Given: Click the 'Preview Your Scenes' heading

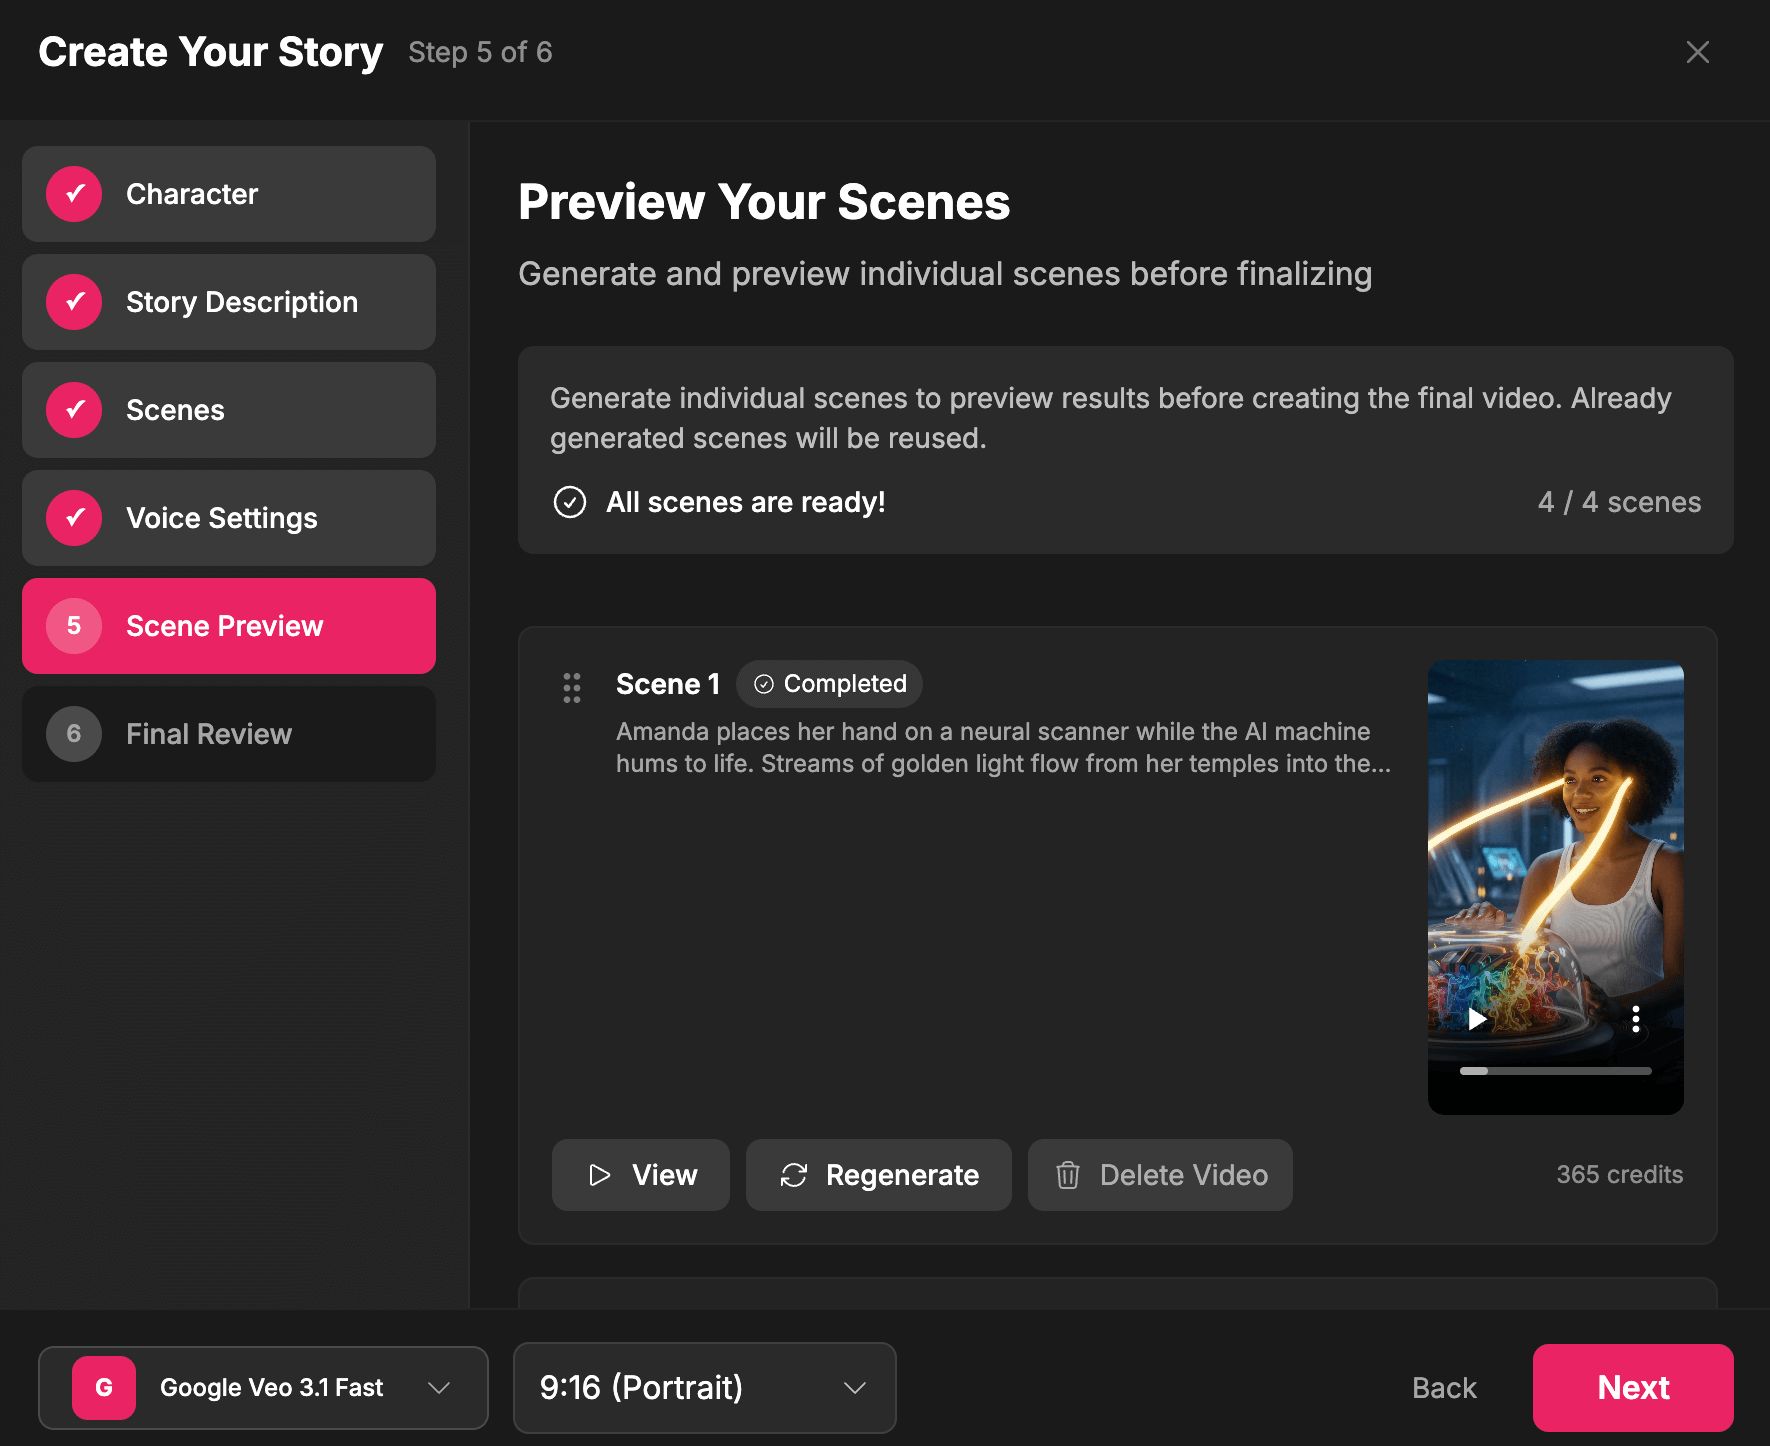Looking at the screenshot, I should tap(764, 202).
